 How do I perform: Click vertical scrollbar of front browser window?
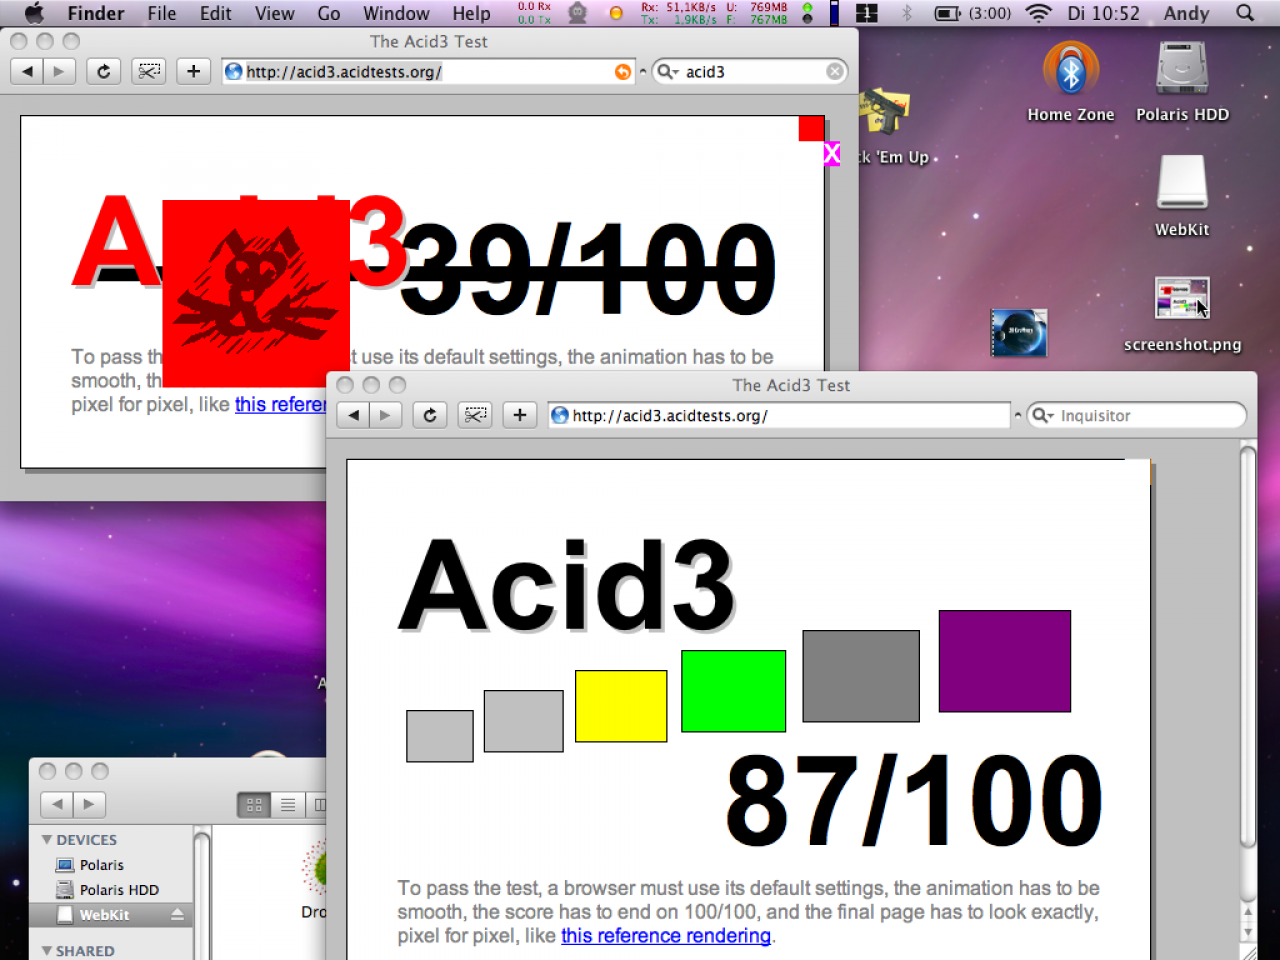pyautogui.click(x=1247, y=645)
